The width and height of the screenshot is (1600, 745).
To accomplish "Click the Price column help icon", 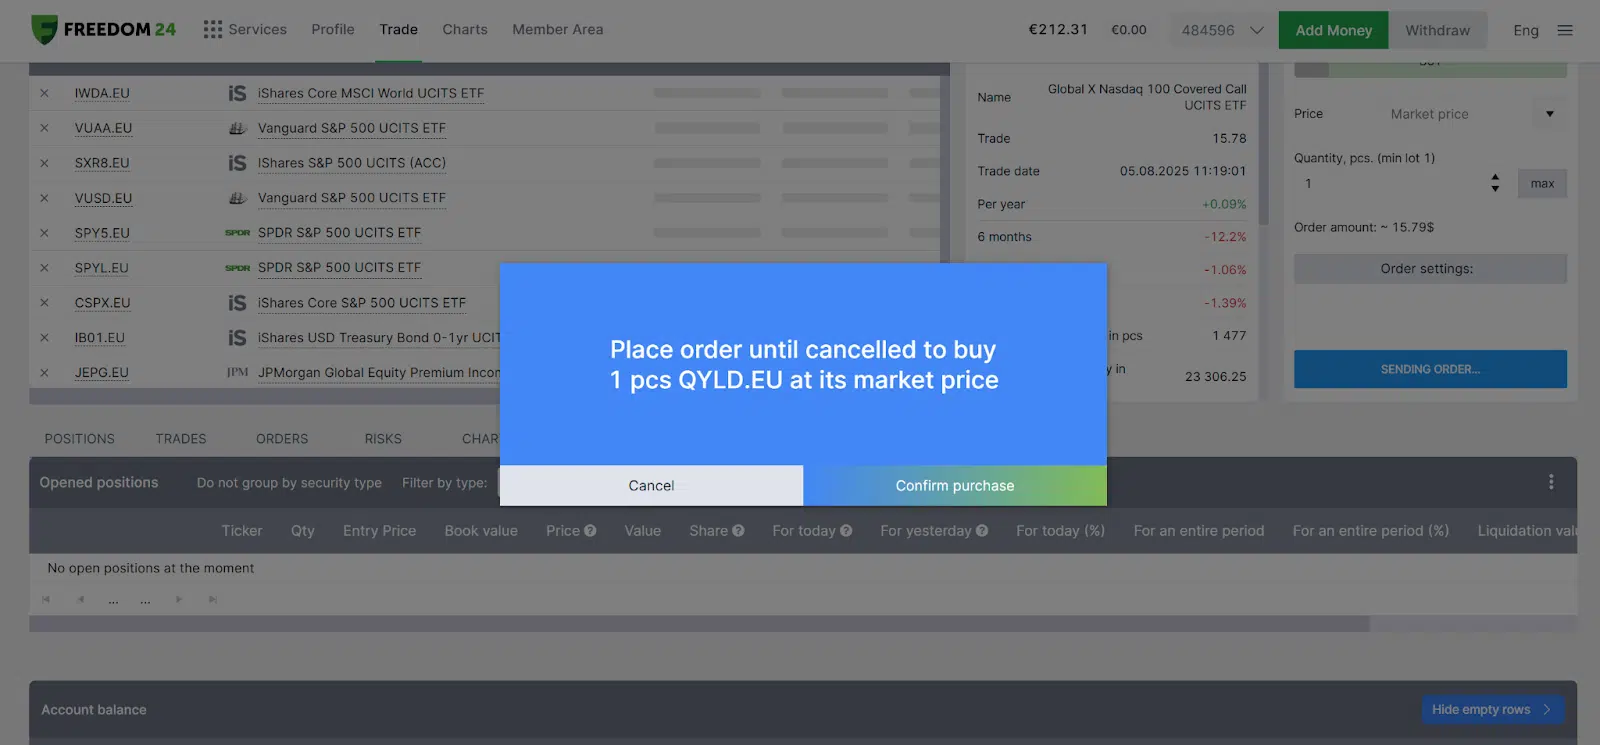I will point(590,531).
